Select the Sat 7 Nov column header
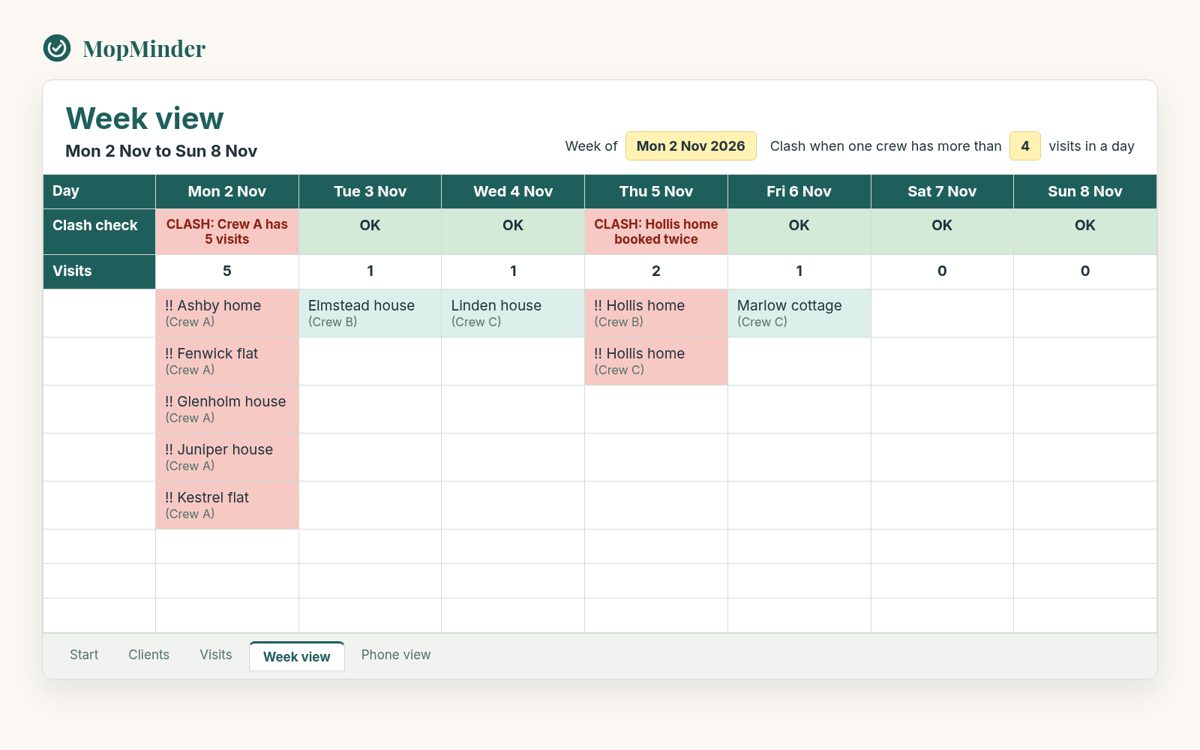Screen dimensions: 1200x750 point(942,192)
